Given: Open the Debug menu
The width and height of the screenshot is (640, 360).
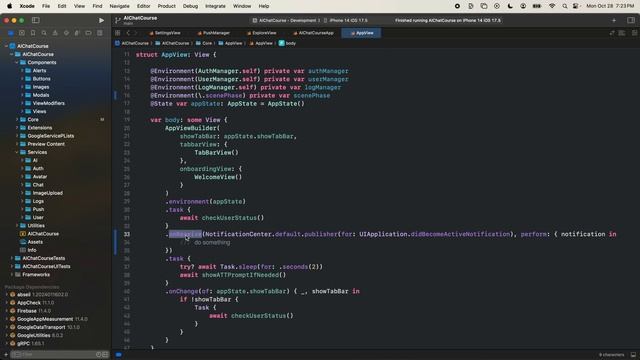Looking at the screenshot, I should click(x=190, y=6).
